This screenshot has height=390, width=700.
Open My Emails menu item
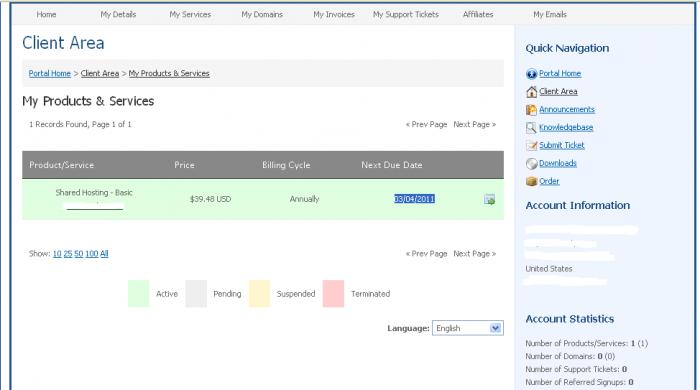pyautogui.click(x=550, y=14)
